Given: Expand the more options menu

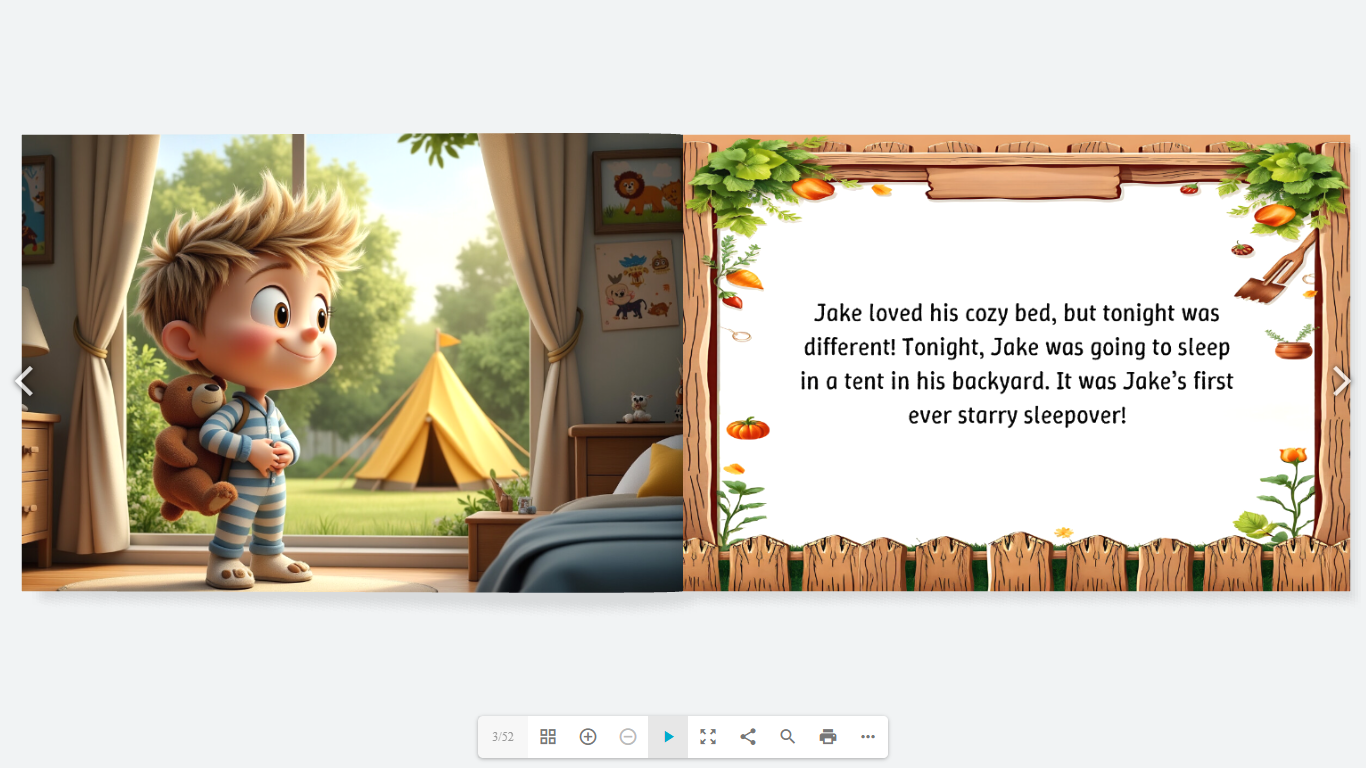Looking at the screenshot, I should coord(868,737).
